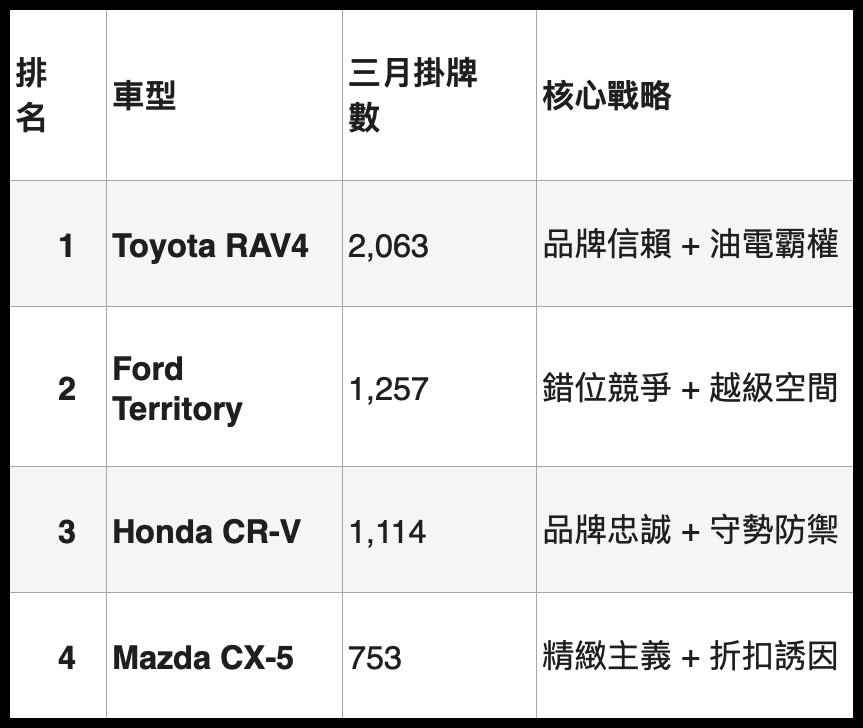The width and height of the screenshot is (863, 728).
Task: Click the 車型 column header
Action: tap(144, 96)
